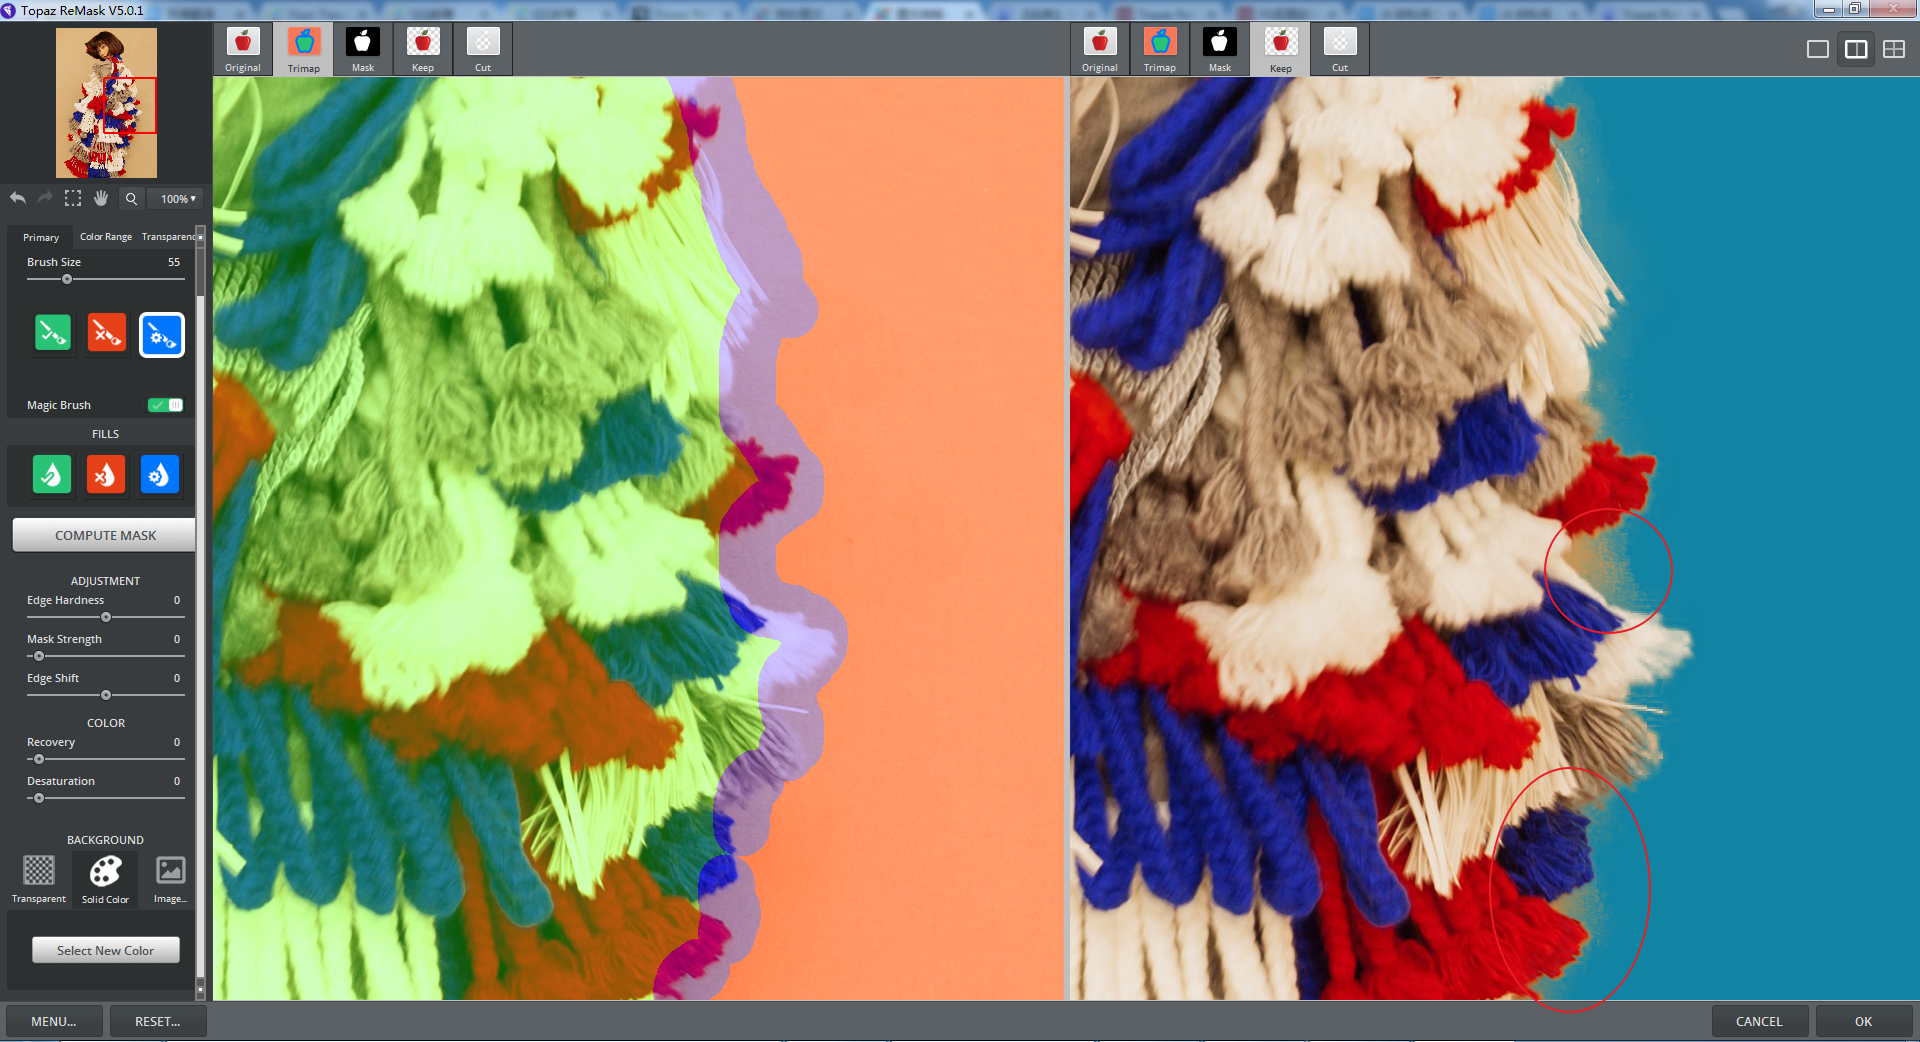Click the RESET... button
This screenshot has width=1920, height=1042.
157,1021
